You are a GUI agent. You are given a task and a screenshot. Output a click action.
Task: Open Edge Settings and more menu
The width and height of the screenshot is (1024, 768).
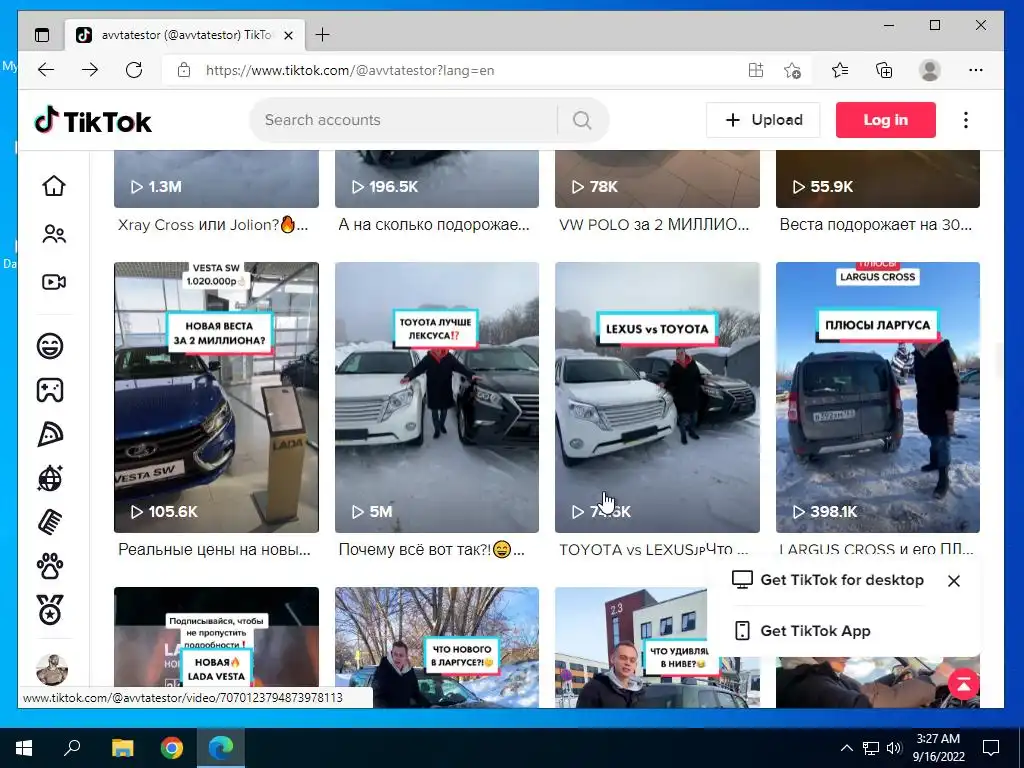click(976, 70)
